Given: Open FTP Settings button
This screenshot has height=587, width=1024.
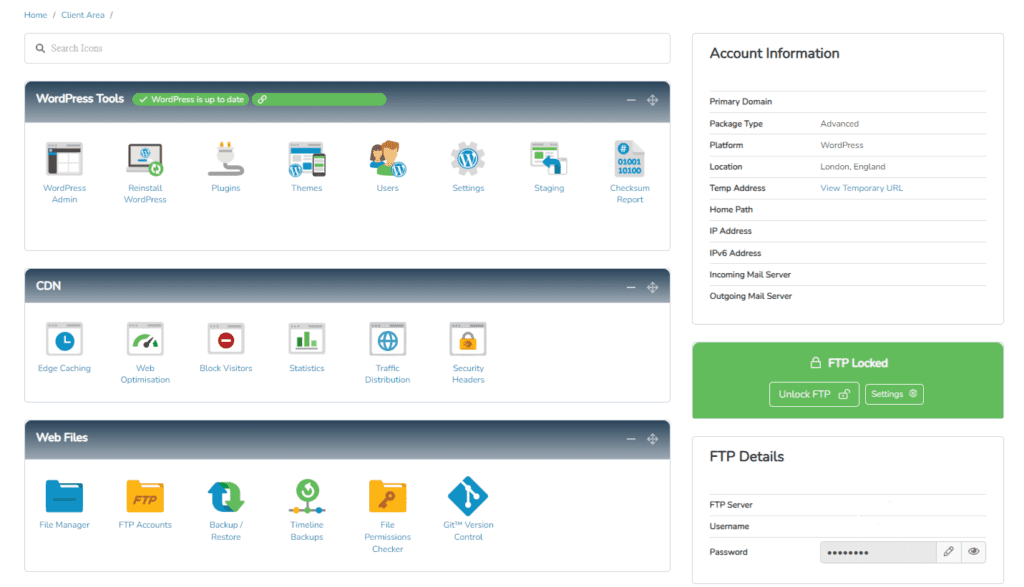Looking at the screenshot, I should tap(894, 394).
